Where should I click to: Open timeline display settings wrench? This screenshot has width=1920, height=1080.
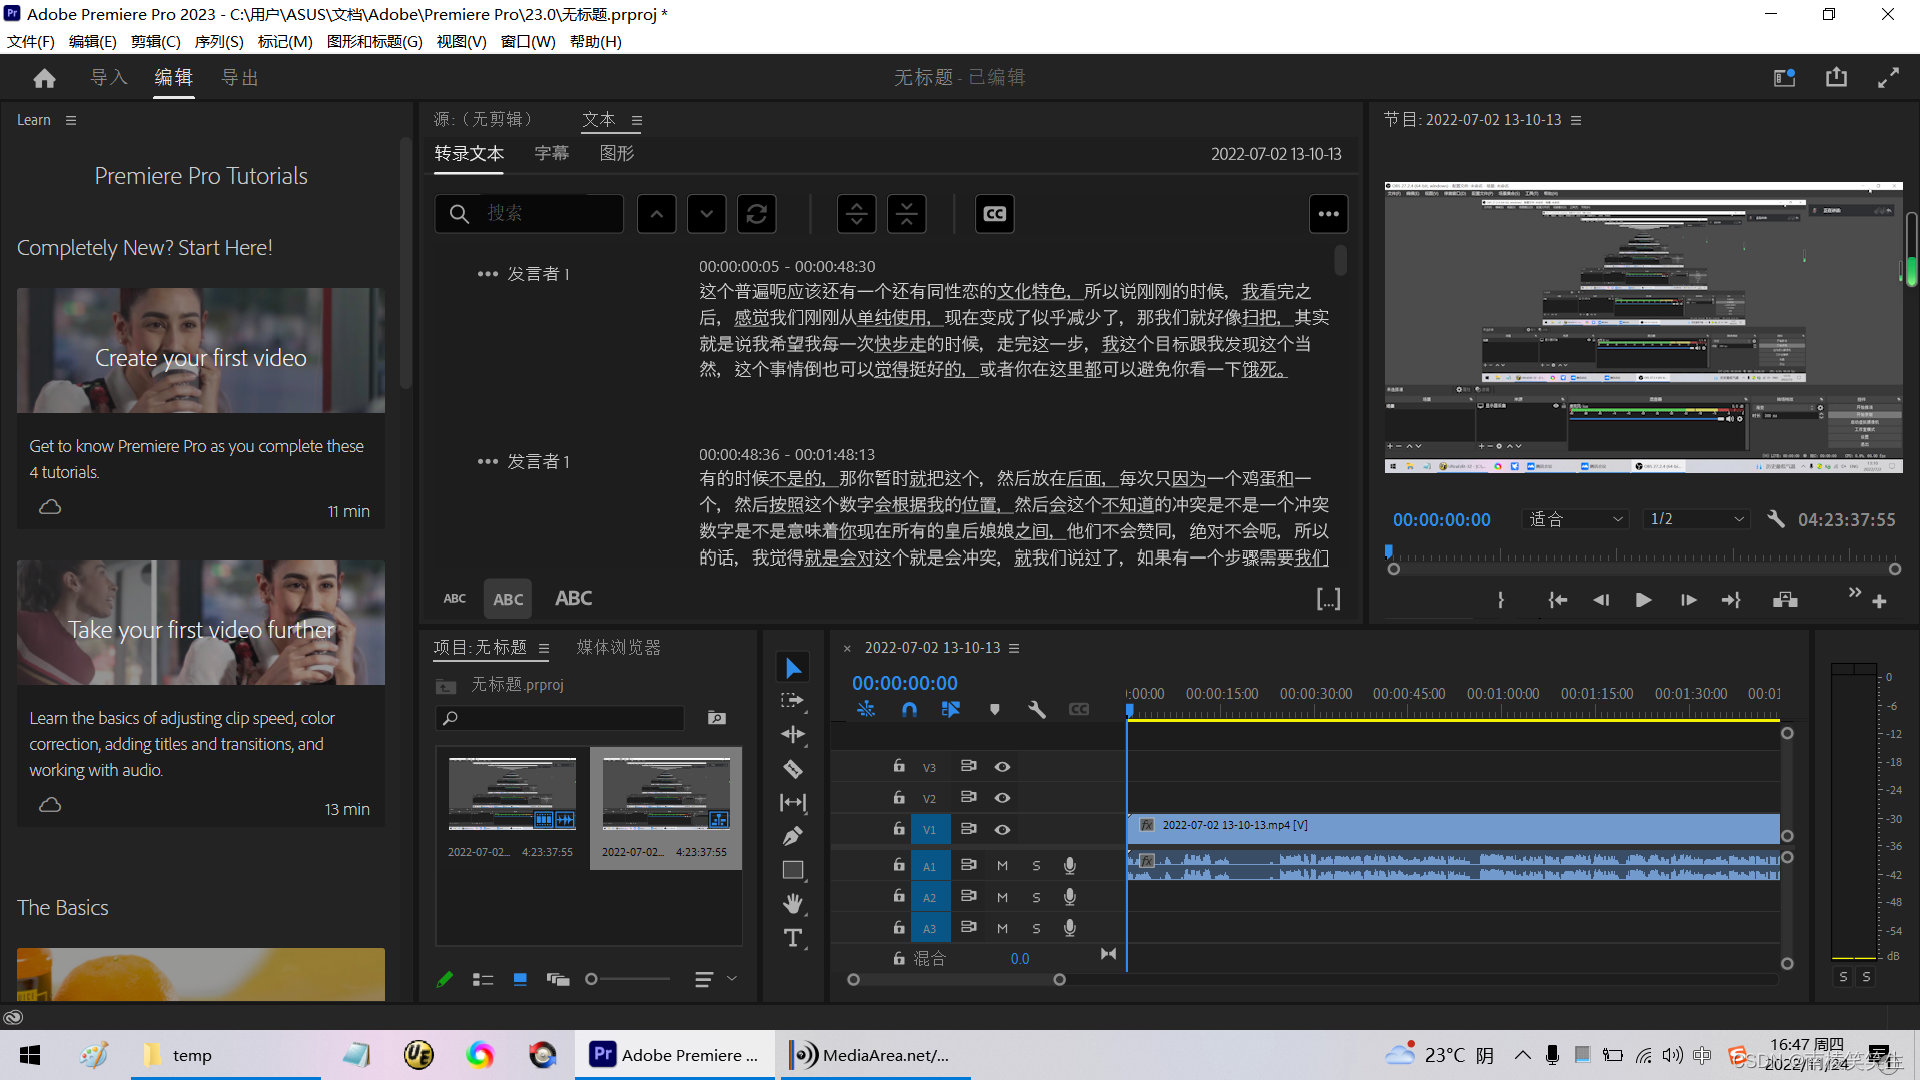click(x=1037, y=709)
